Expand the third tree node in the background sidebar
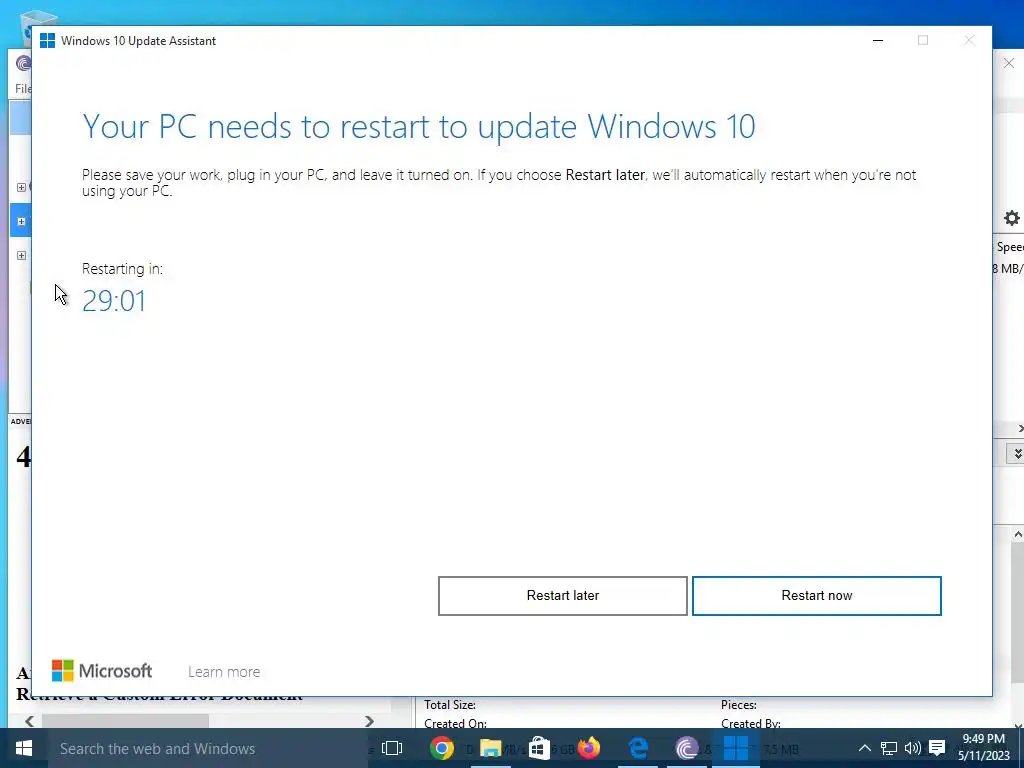The height and width of the screenshot is (768, 1024). [x=22, y=255]
